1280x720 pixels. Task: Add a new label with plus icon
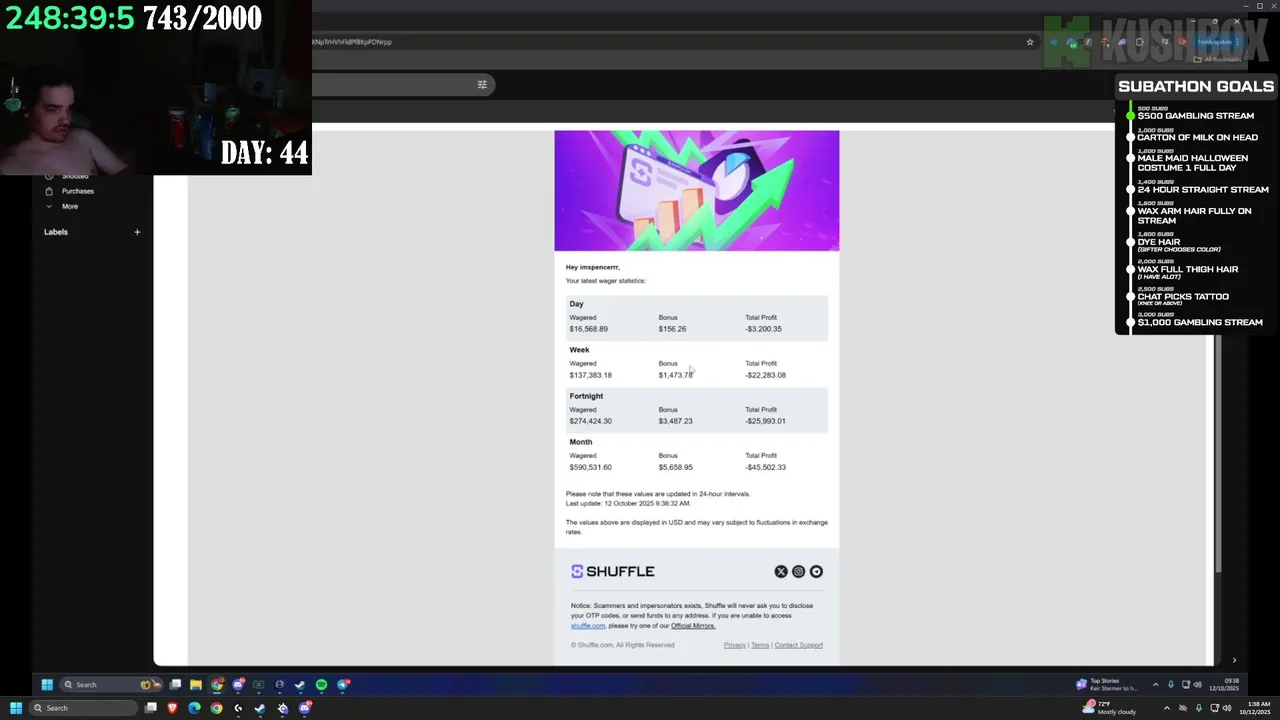point(137,232)
